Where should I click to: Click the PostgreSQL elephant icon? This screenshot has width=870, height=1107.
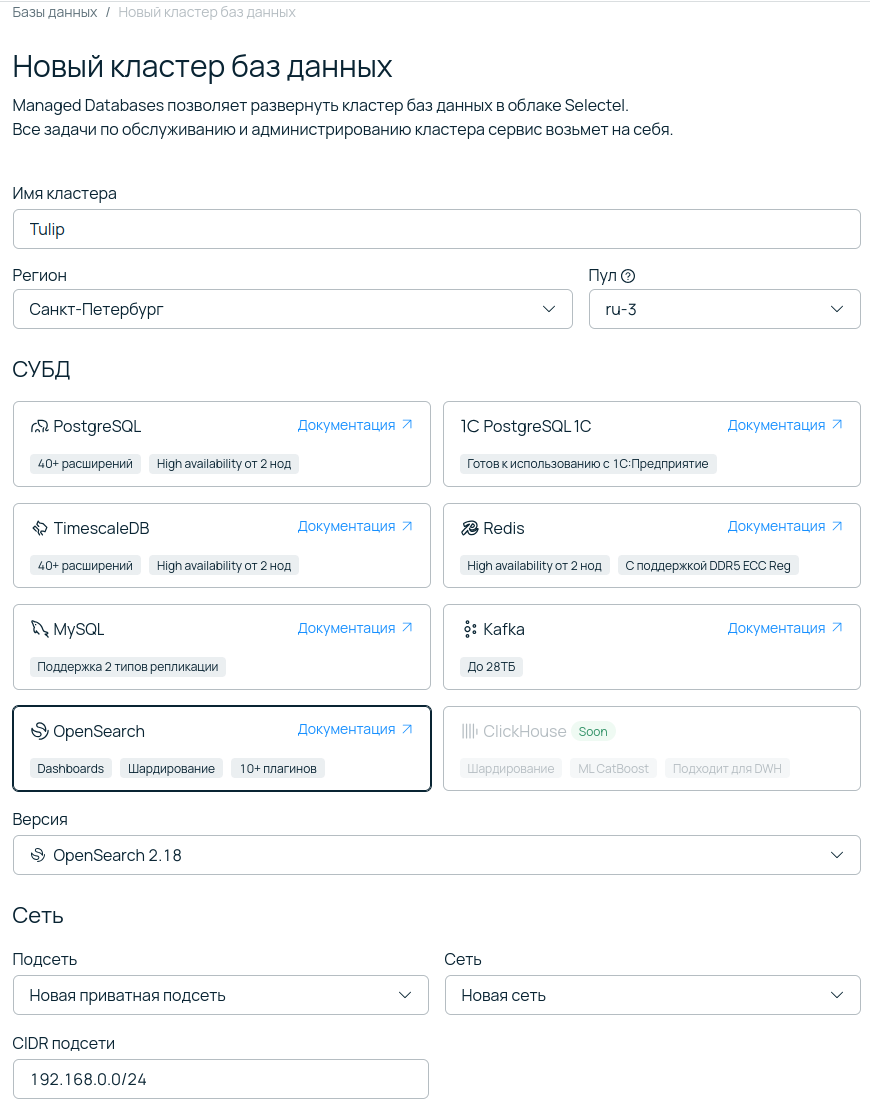pos(39,427)
